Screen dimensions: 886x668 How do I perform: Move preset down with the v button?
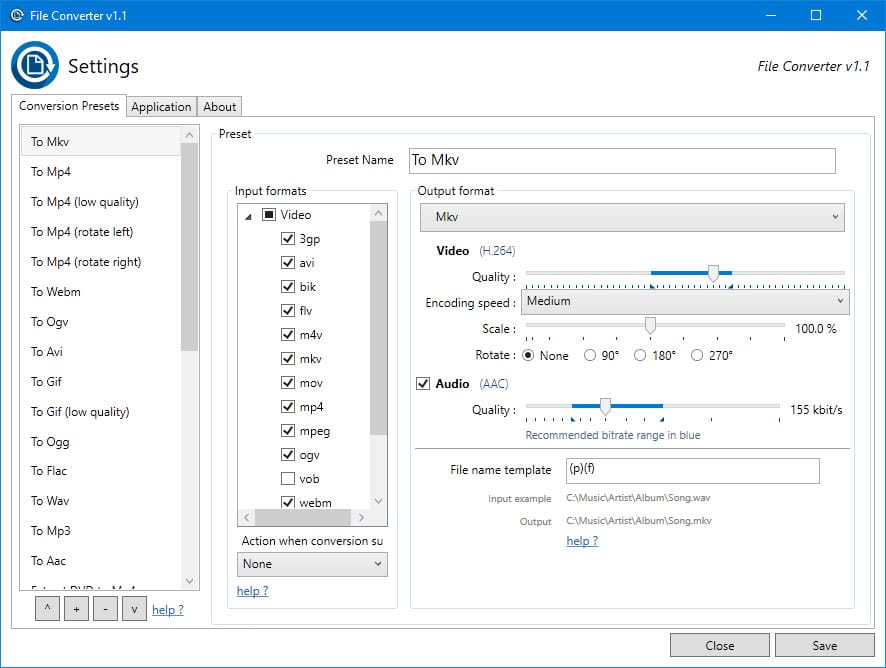(x=134, y=609)
